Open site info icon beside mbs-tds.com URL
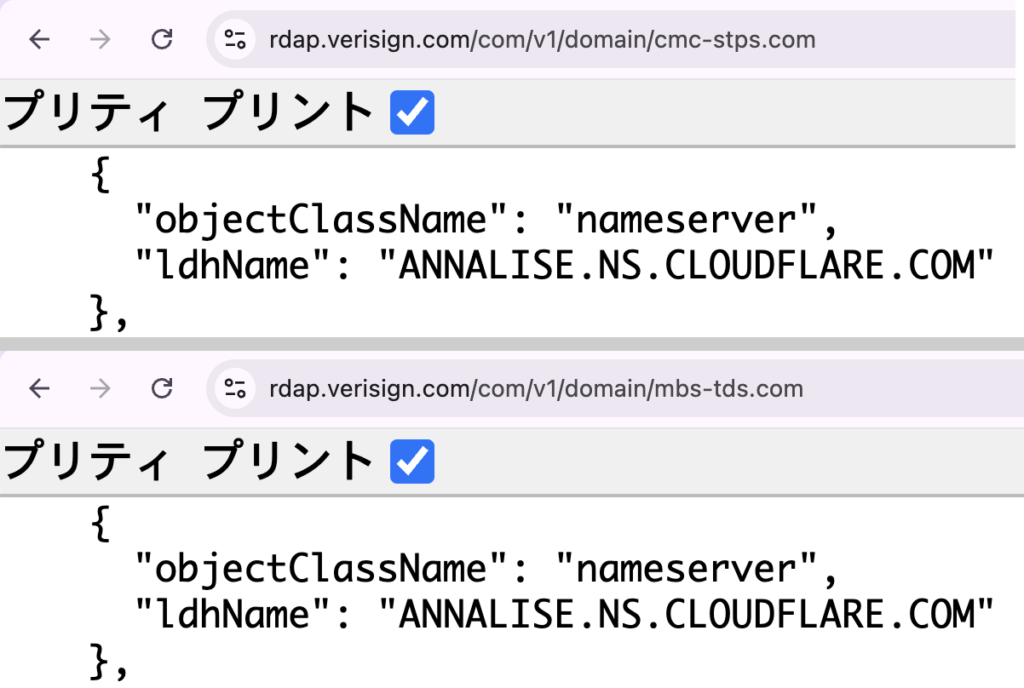Image resolution: width=1024 pixels, height=688 pixels. coord(235,389)
